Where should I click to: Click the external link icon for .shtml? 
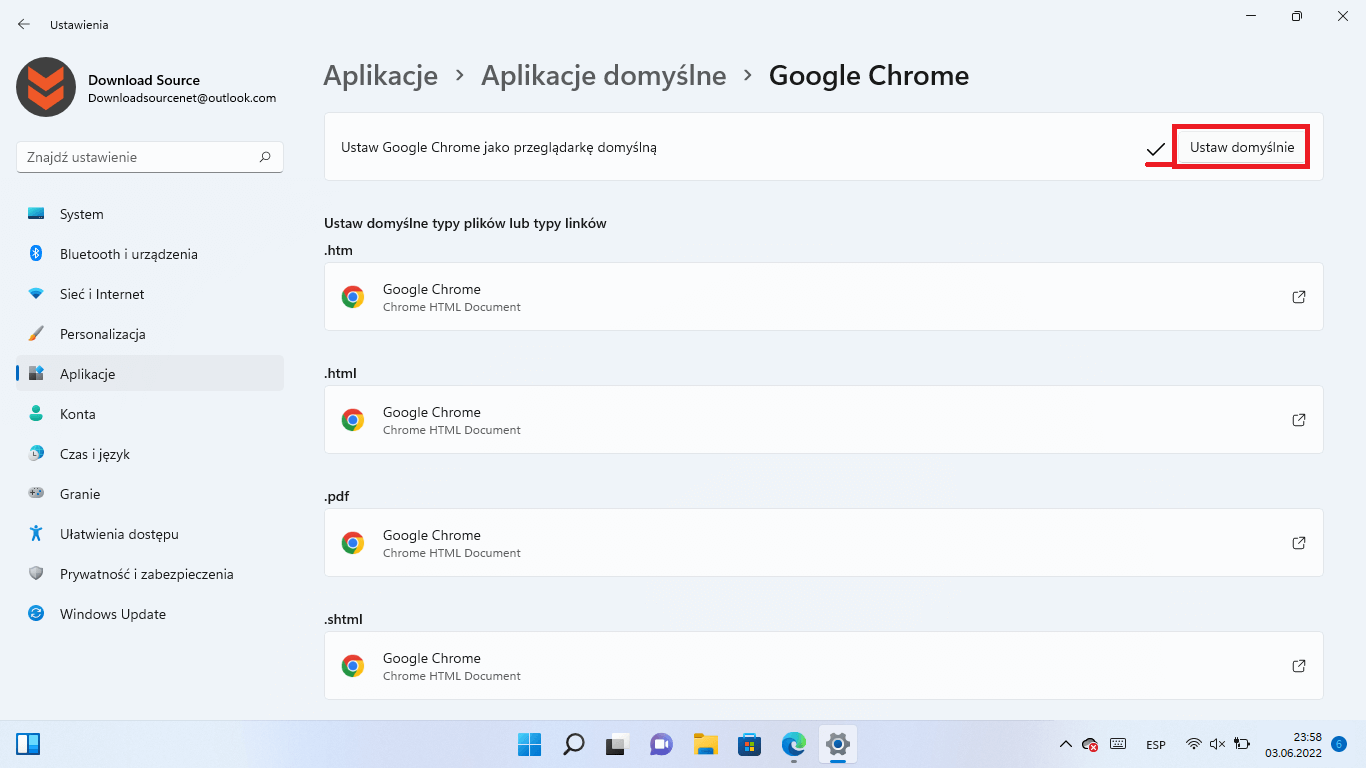[x=1299, y=666]
